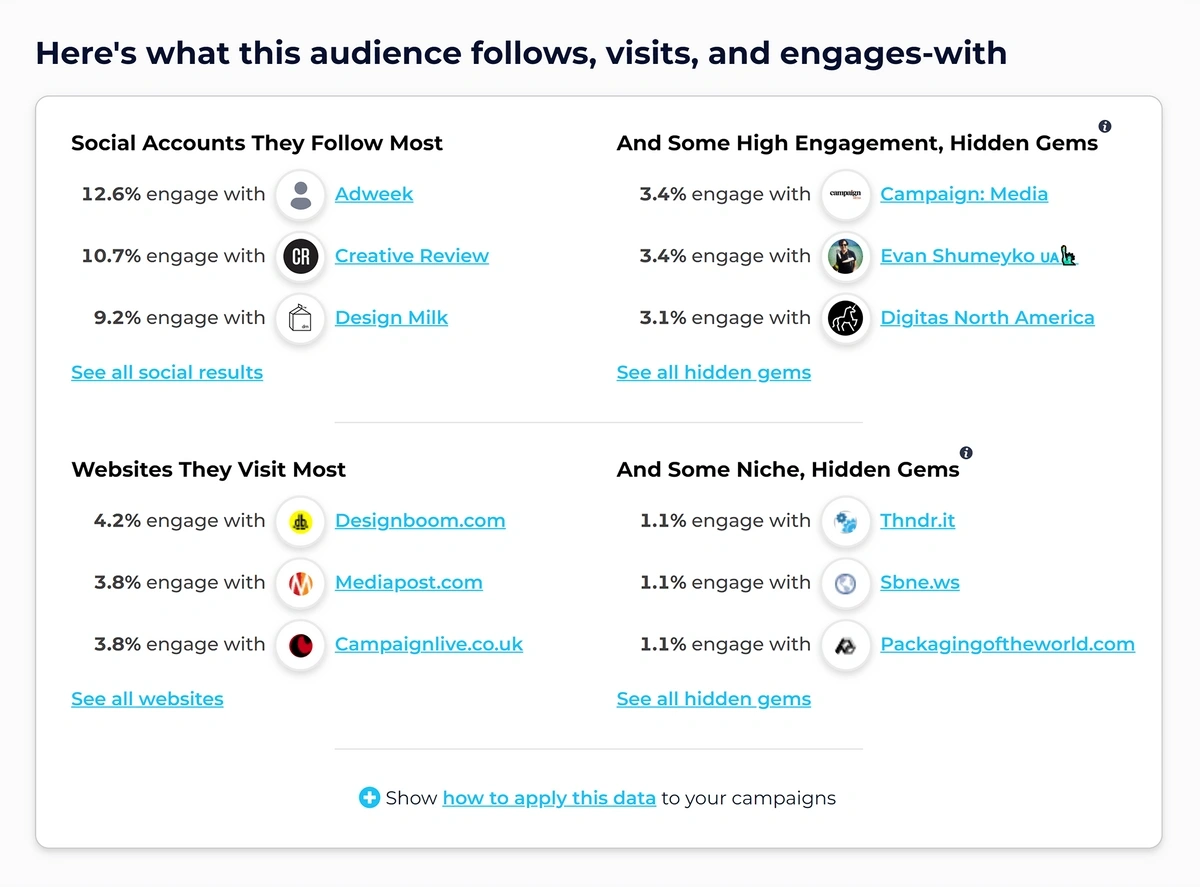Open the See all websites link

click(147, 699)
